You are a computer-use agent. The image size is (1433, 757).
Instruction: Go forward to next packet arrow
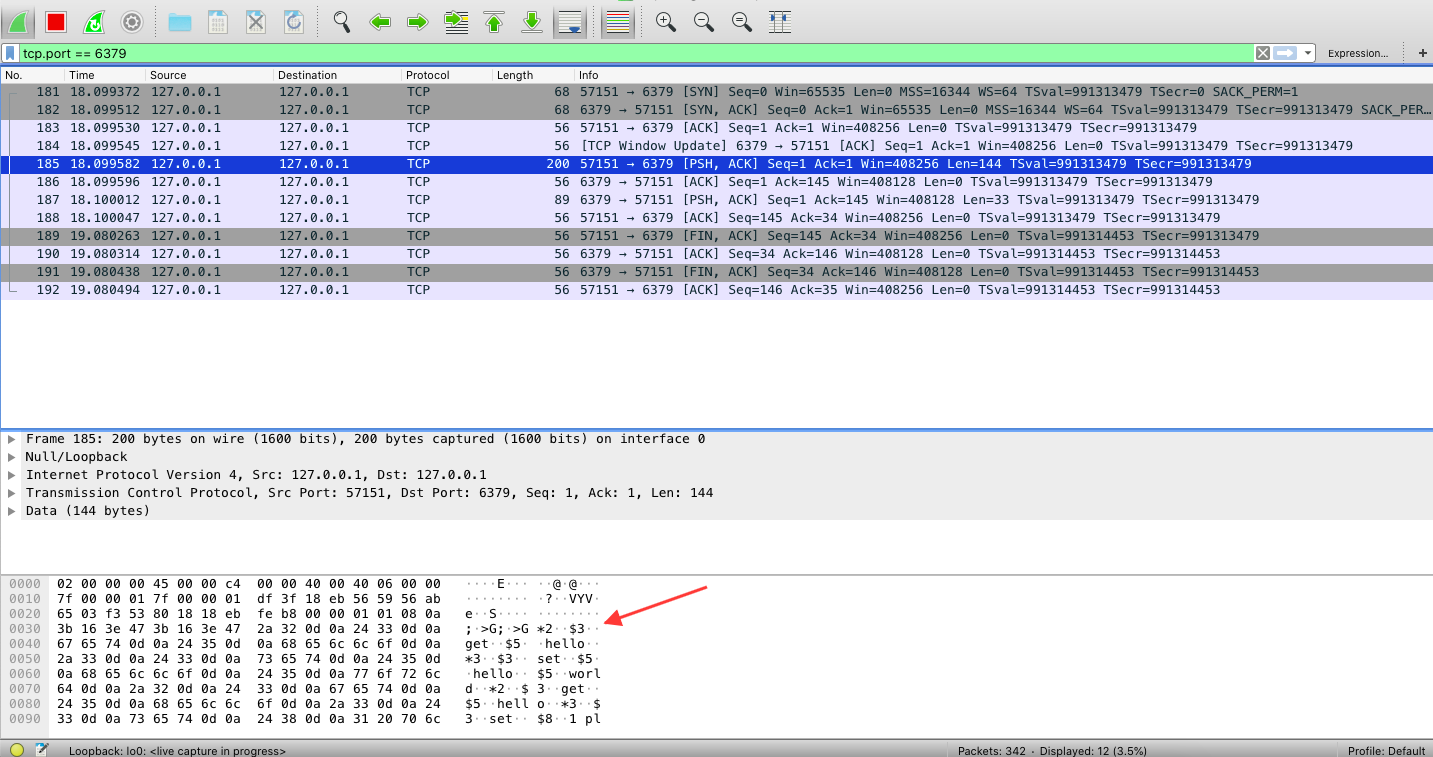[418, 21]
